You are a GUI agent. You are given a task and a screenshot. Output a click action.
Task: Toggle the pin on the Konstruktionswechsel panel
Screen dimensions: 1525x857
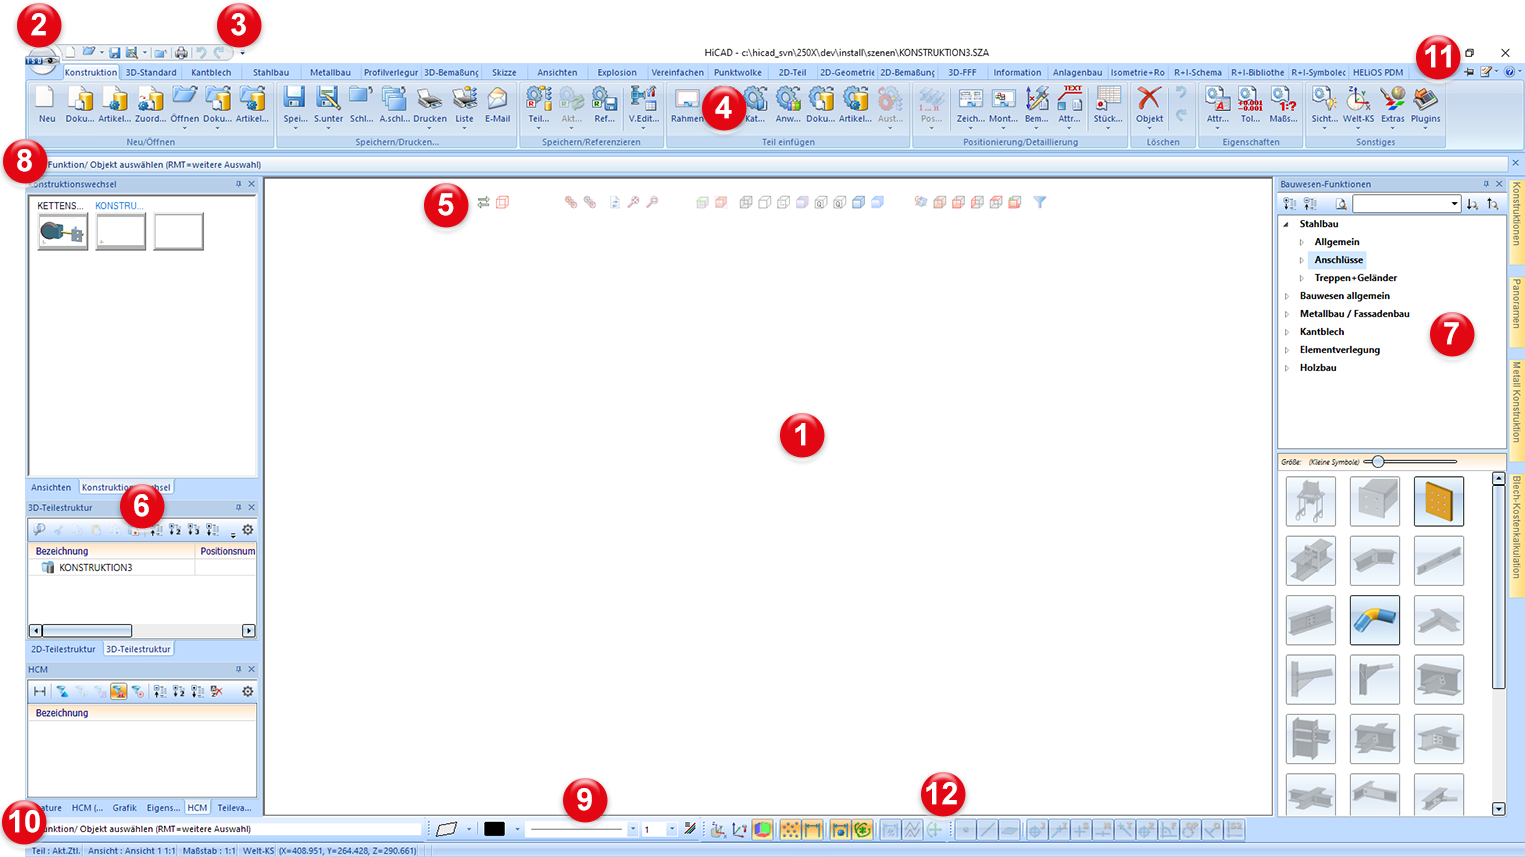click(238, 184)
